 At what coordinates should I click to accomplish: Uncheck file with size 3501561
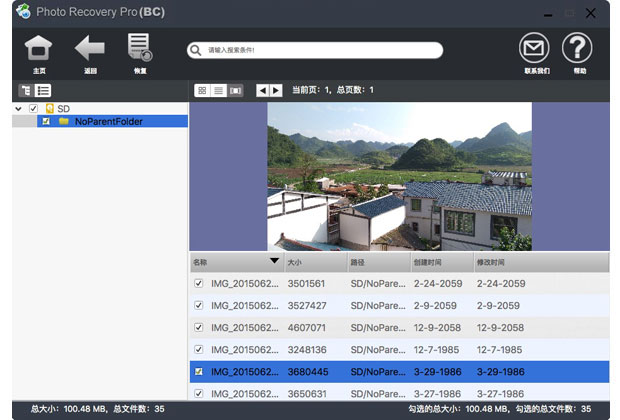click(198, 284)
